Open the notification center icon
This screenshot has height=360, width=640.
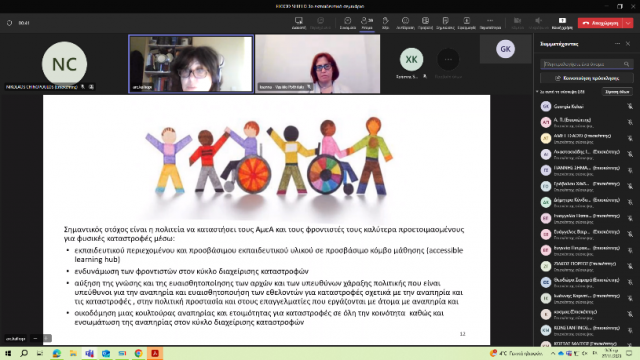630,353
